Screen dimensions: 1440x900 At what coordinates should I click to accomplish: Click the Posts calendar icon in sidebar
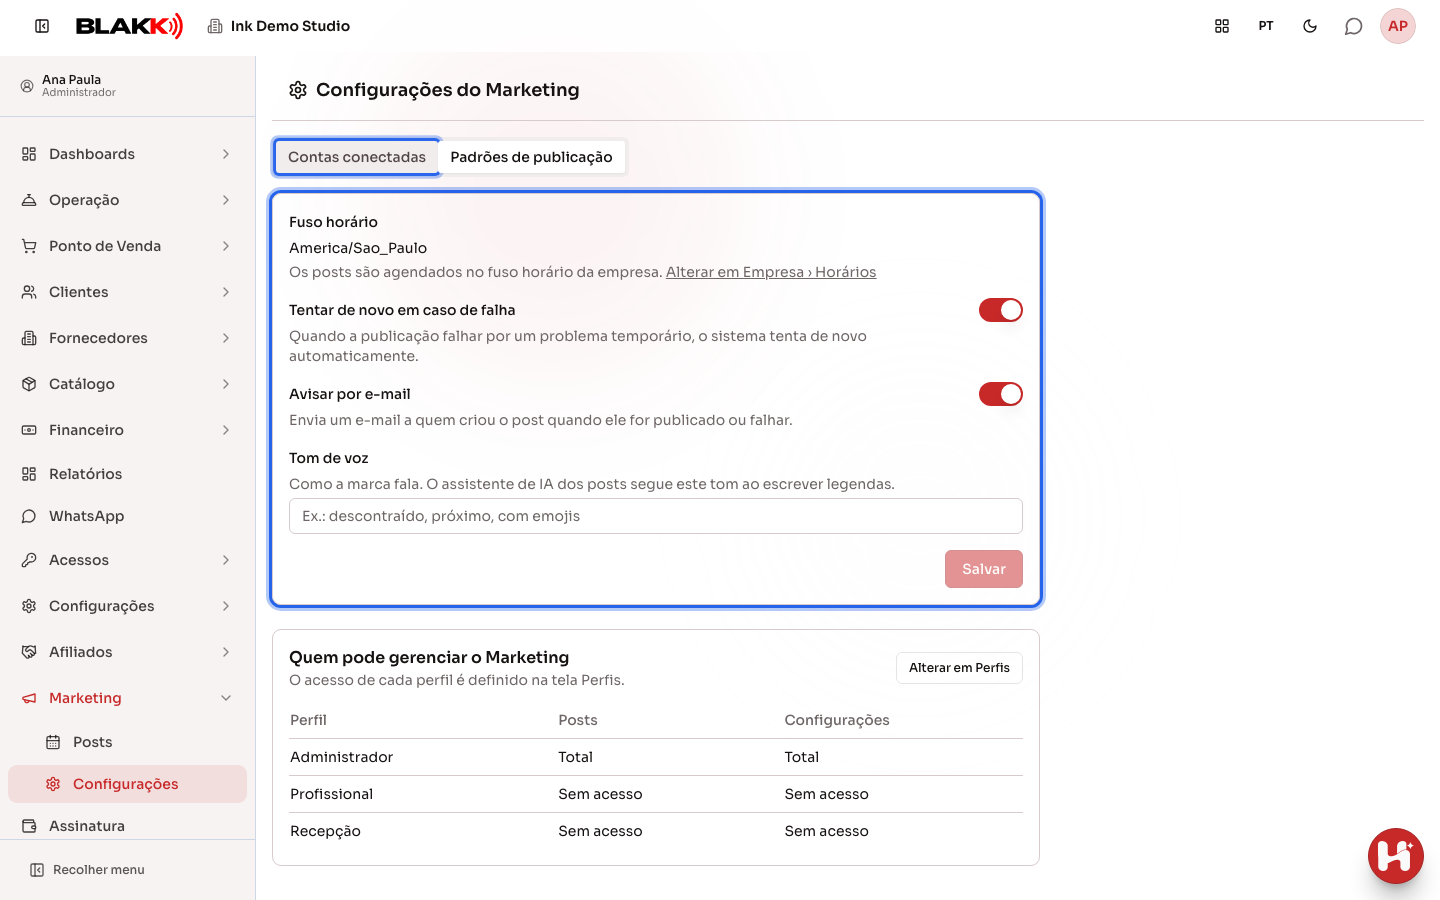(x=53, y=742)
